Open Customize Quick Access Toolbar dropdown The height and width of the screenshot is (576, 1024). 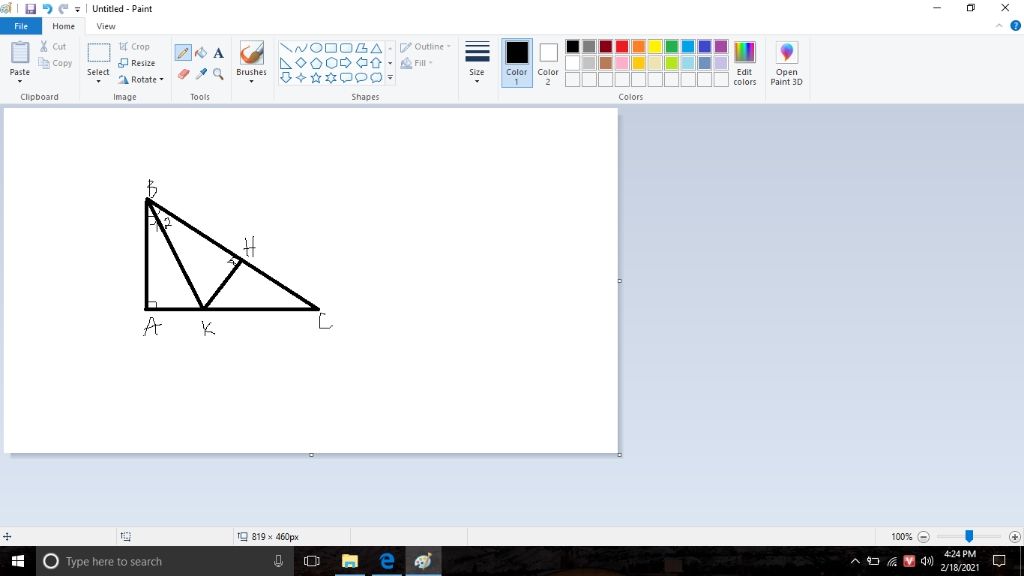coord(77,9)
